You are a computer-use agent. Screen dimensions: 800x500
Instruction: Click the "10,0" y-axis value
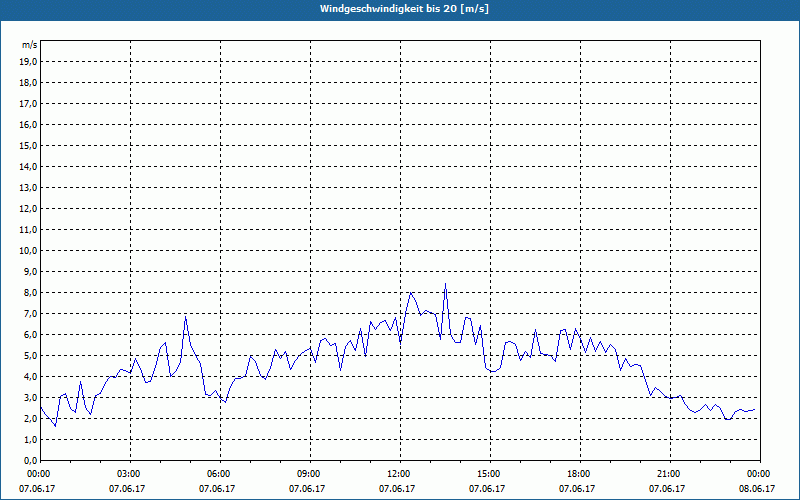(28, 251)
